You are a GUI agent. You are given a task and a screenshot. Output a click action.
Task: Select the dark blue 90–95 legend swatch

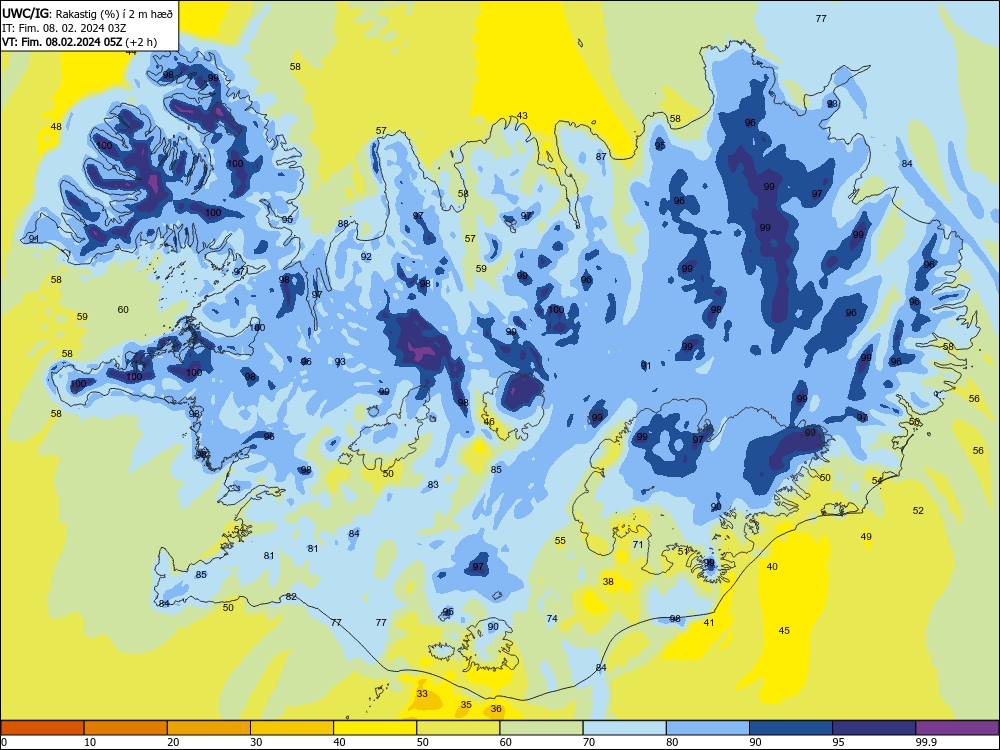click(791, 728)
